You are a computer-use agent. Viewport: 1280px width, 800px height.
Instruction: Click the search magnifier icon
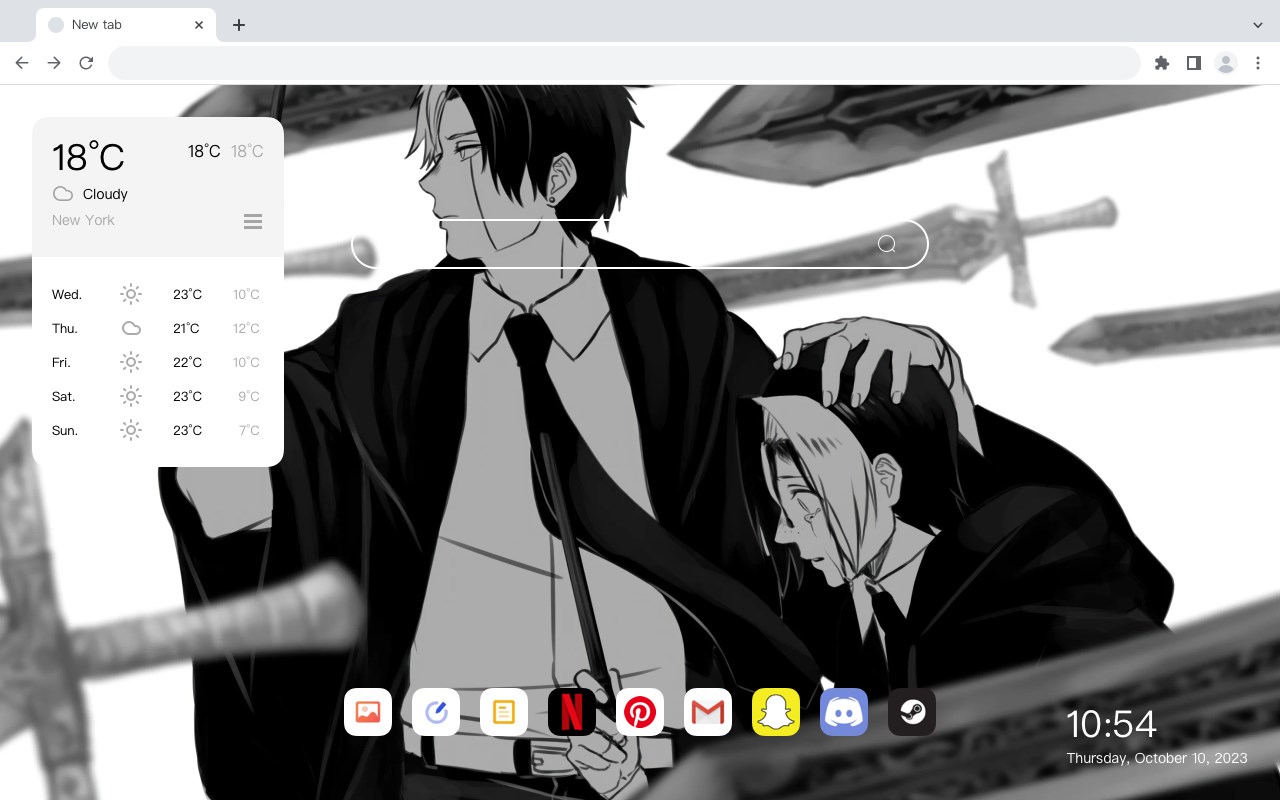(x=887, y=244)
